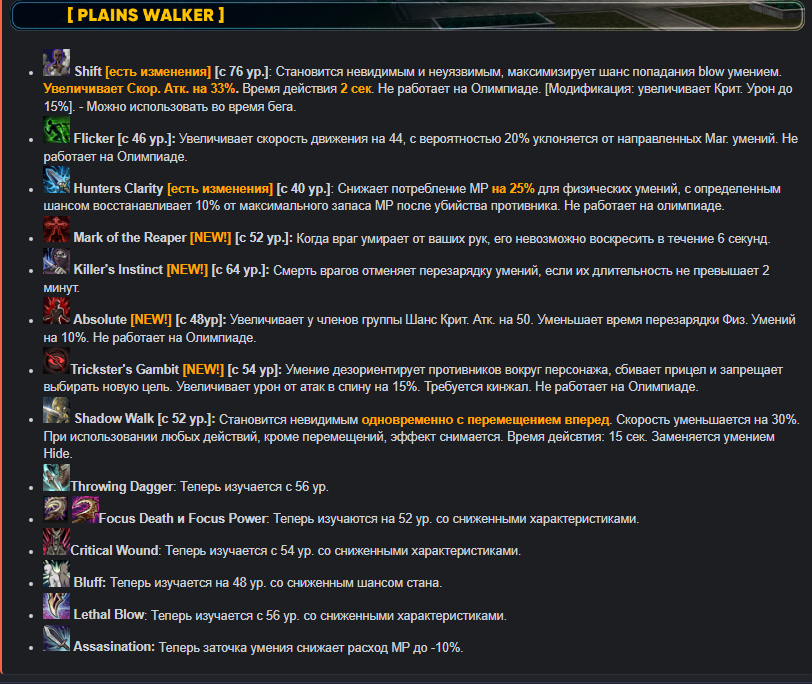Click the Critical Wound skill icon
Screen dimensions: 812x684
coord(56,542)
